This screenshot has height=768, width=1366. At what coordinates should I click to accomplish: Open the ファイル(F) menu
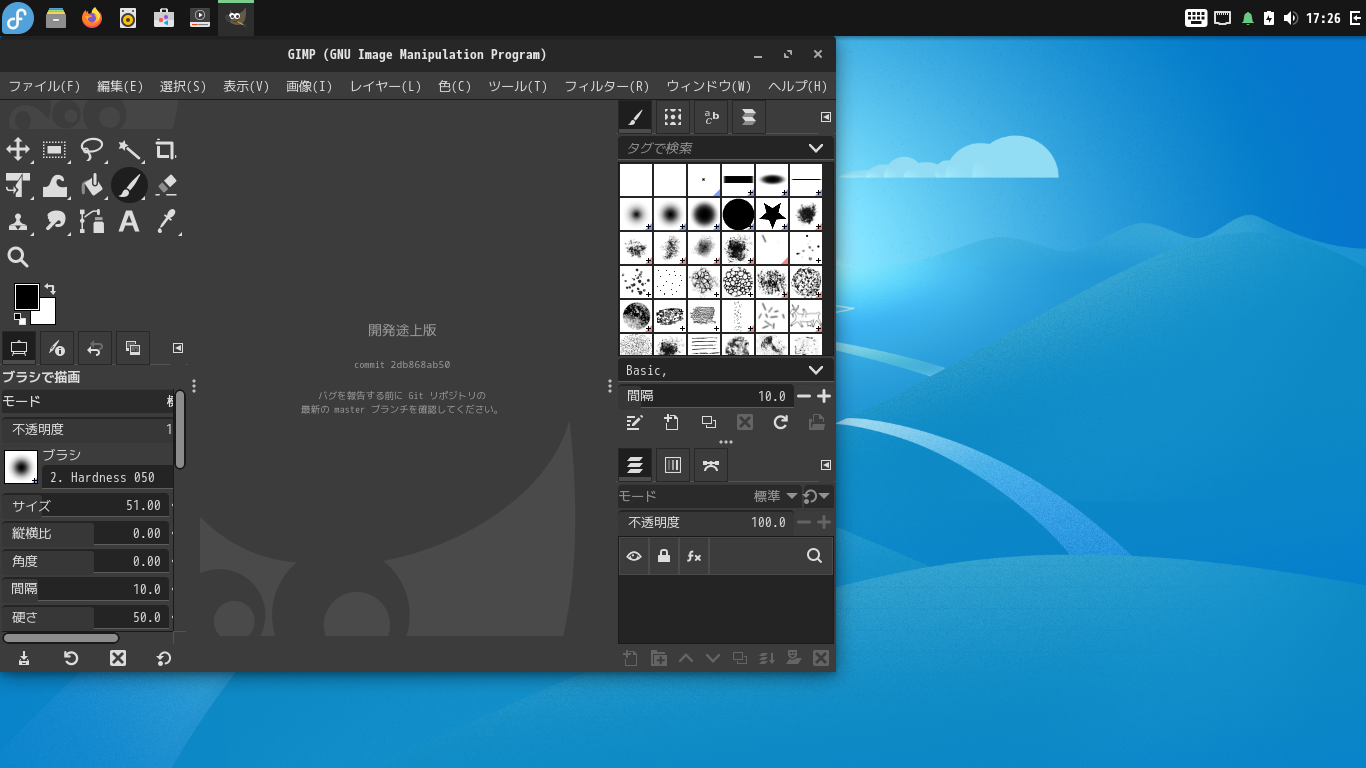pos(44,86)
